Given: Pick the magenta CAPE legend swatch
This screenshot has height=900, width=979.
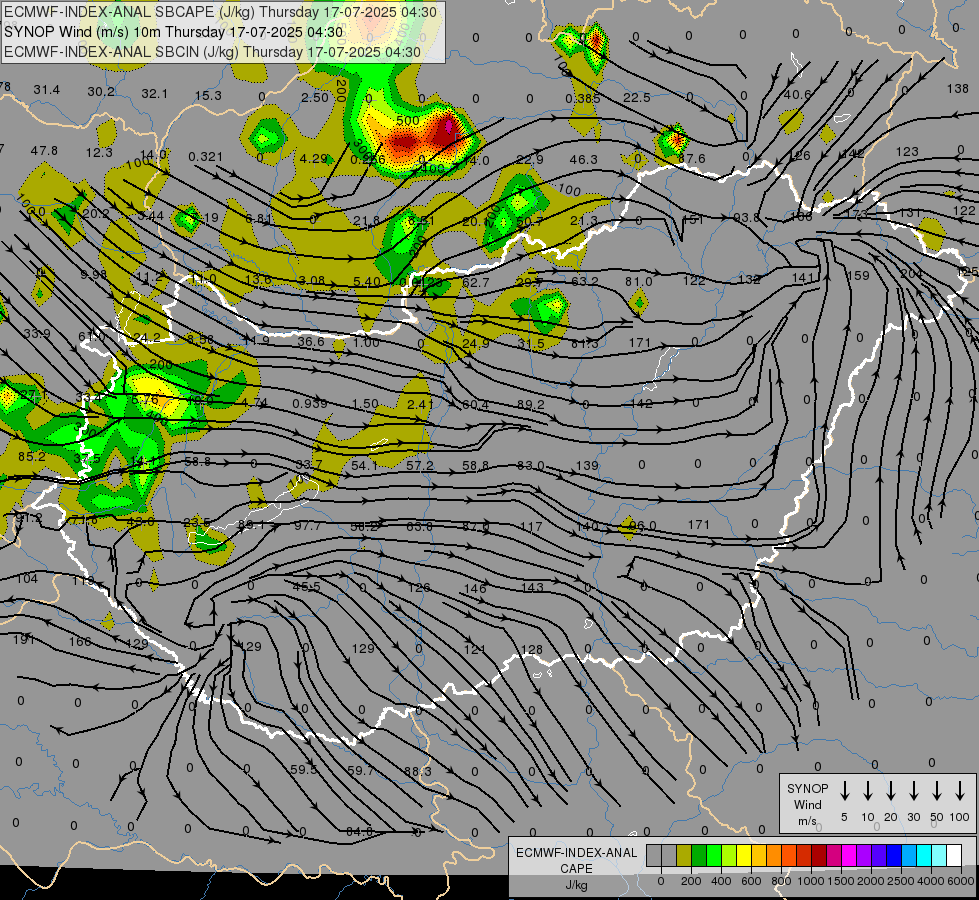Looking at the screenshot, I should [x=849, y=855].
